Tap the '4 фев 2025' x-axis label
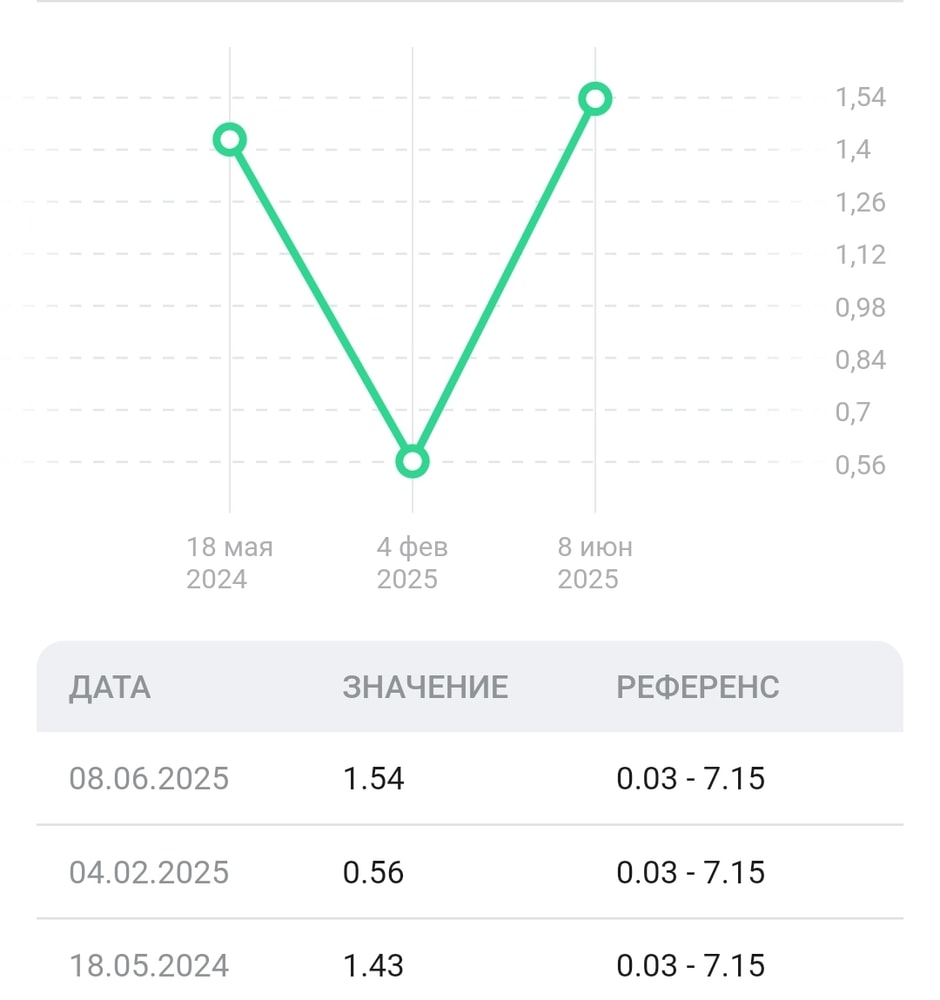The height and width of the screenshot is (1000, 940). coord(411,563)
